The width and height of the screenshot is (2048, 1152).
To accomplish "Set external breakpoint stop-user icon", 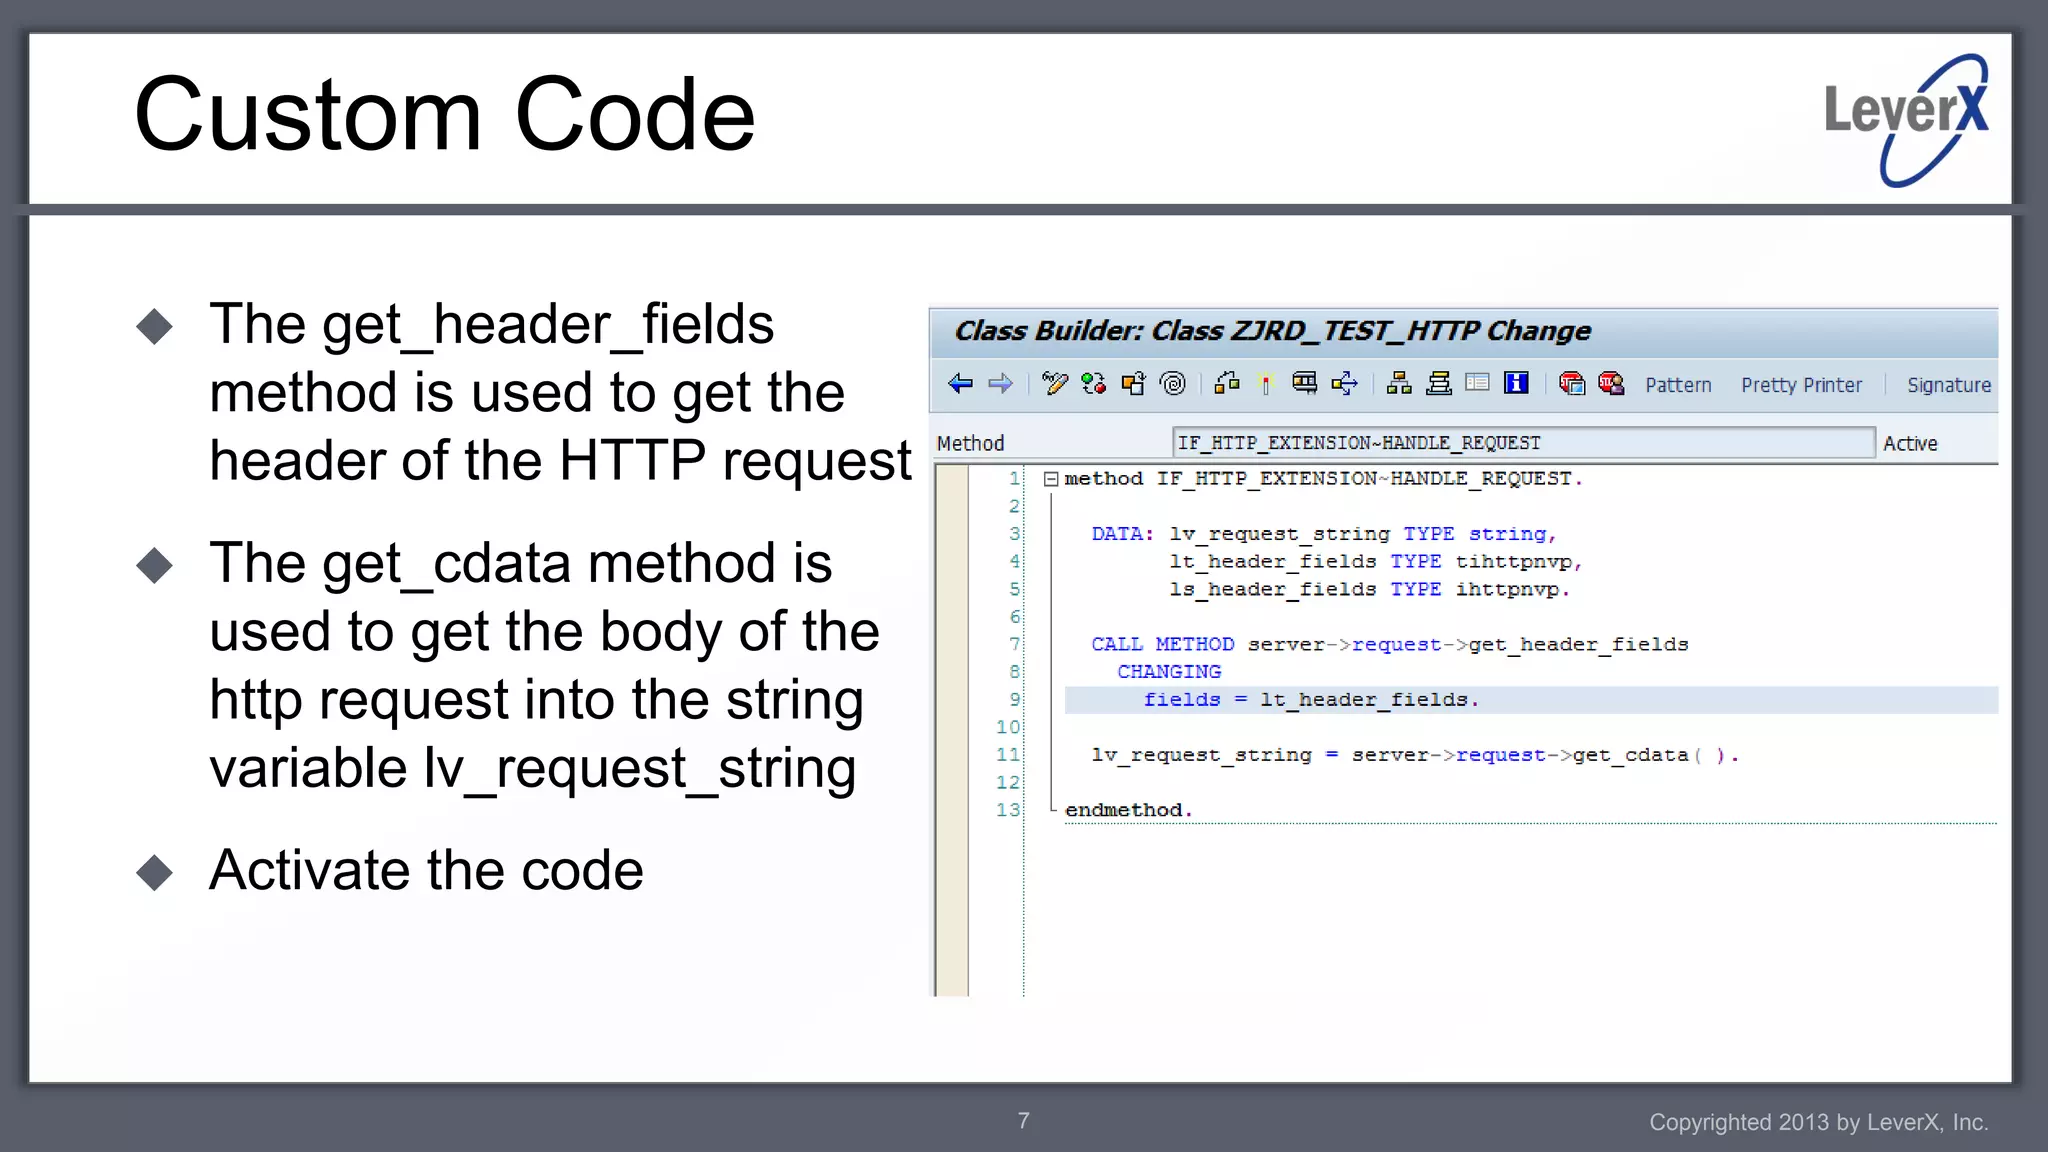I will pos(1611,384).
